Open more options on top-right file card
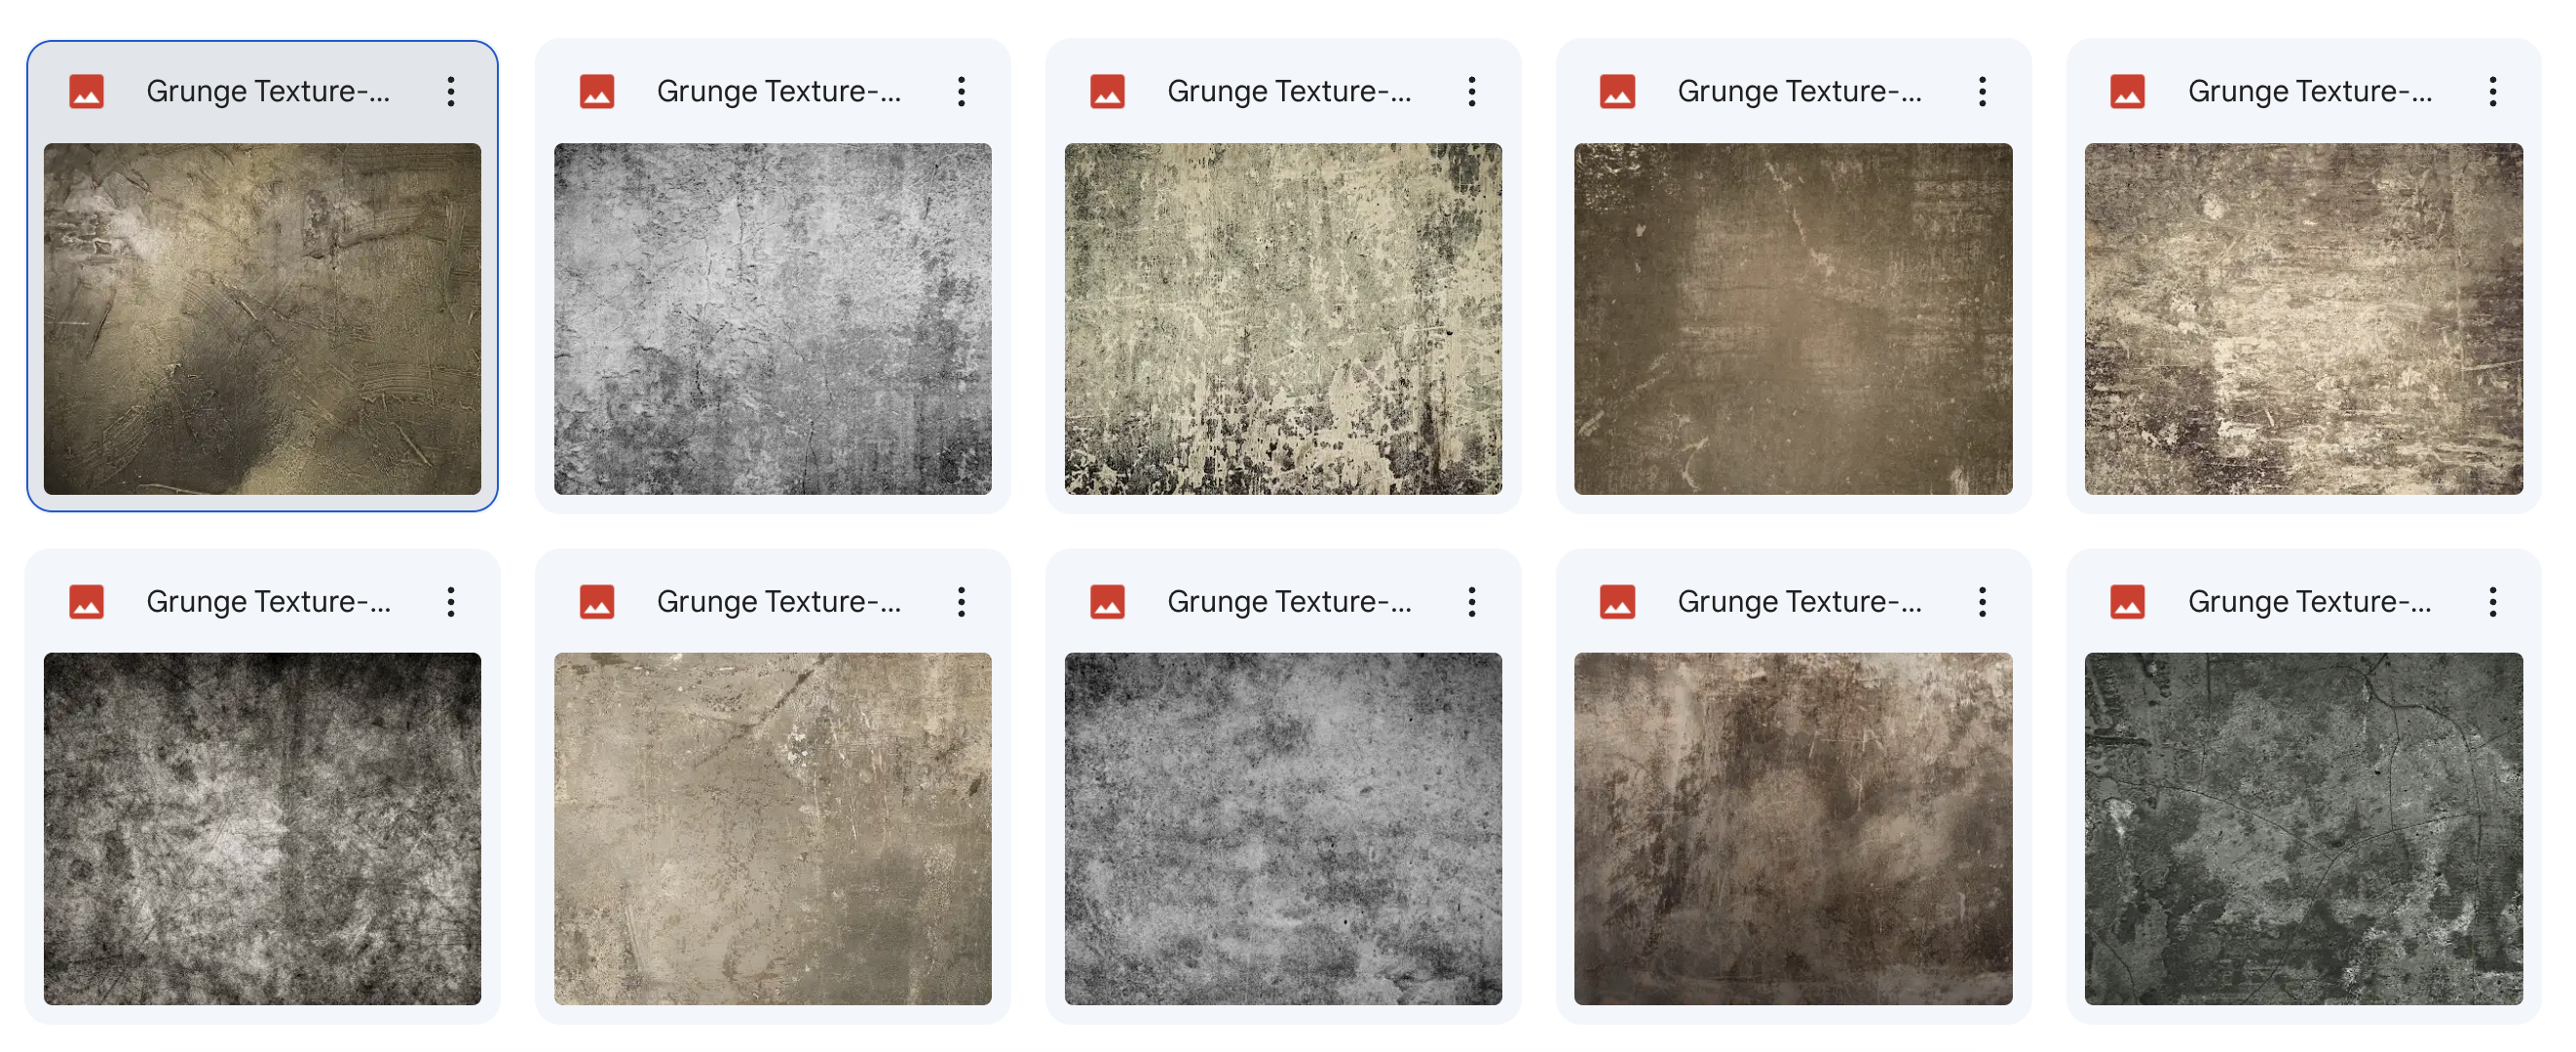 click(x=2492, y=92)
